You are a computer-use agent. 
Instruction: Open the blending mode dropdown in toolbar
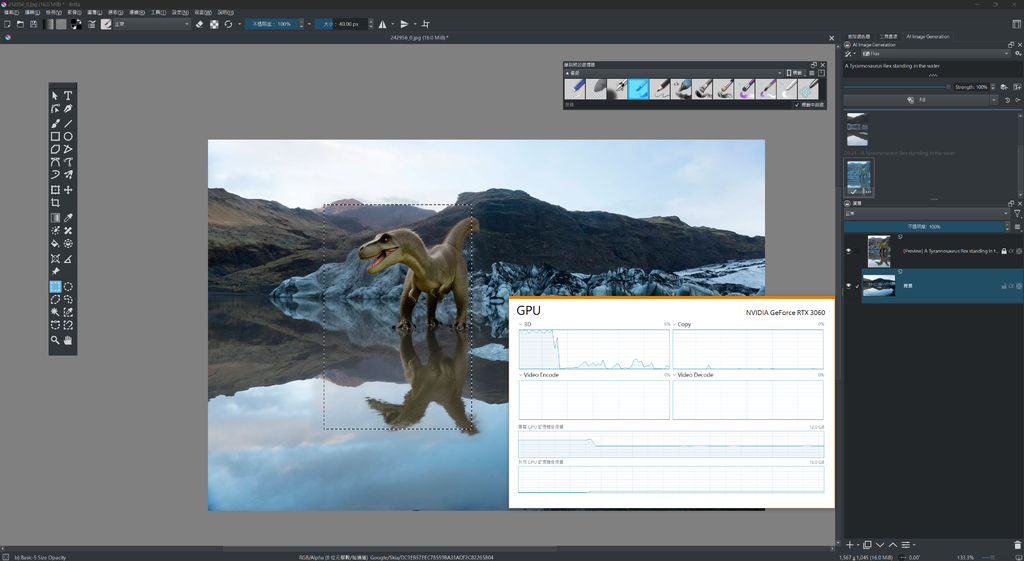[x=150, y=24]
